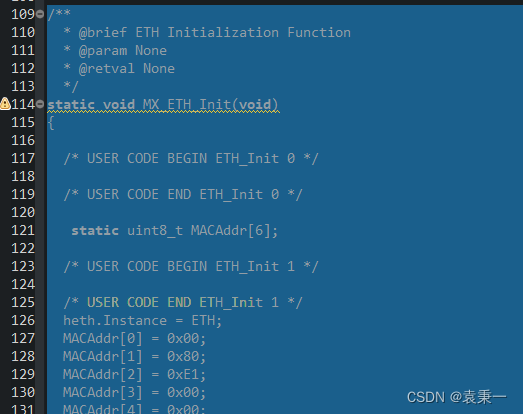
Task: Click the static keyword on line 121
Action: click(x=95, y=231)
